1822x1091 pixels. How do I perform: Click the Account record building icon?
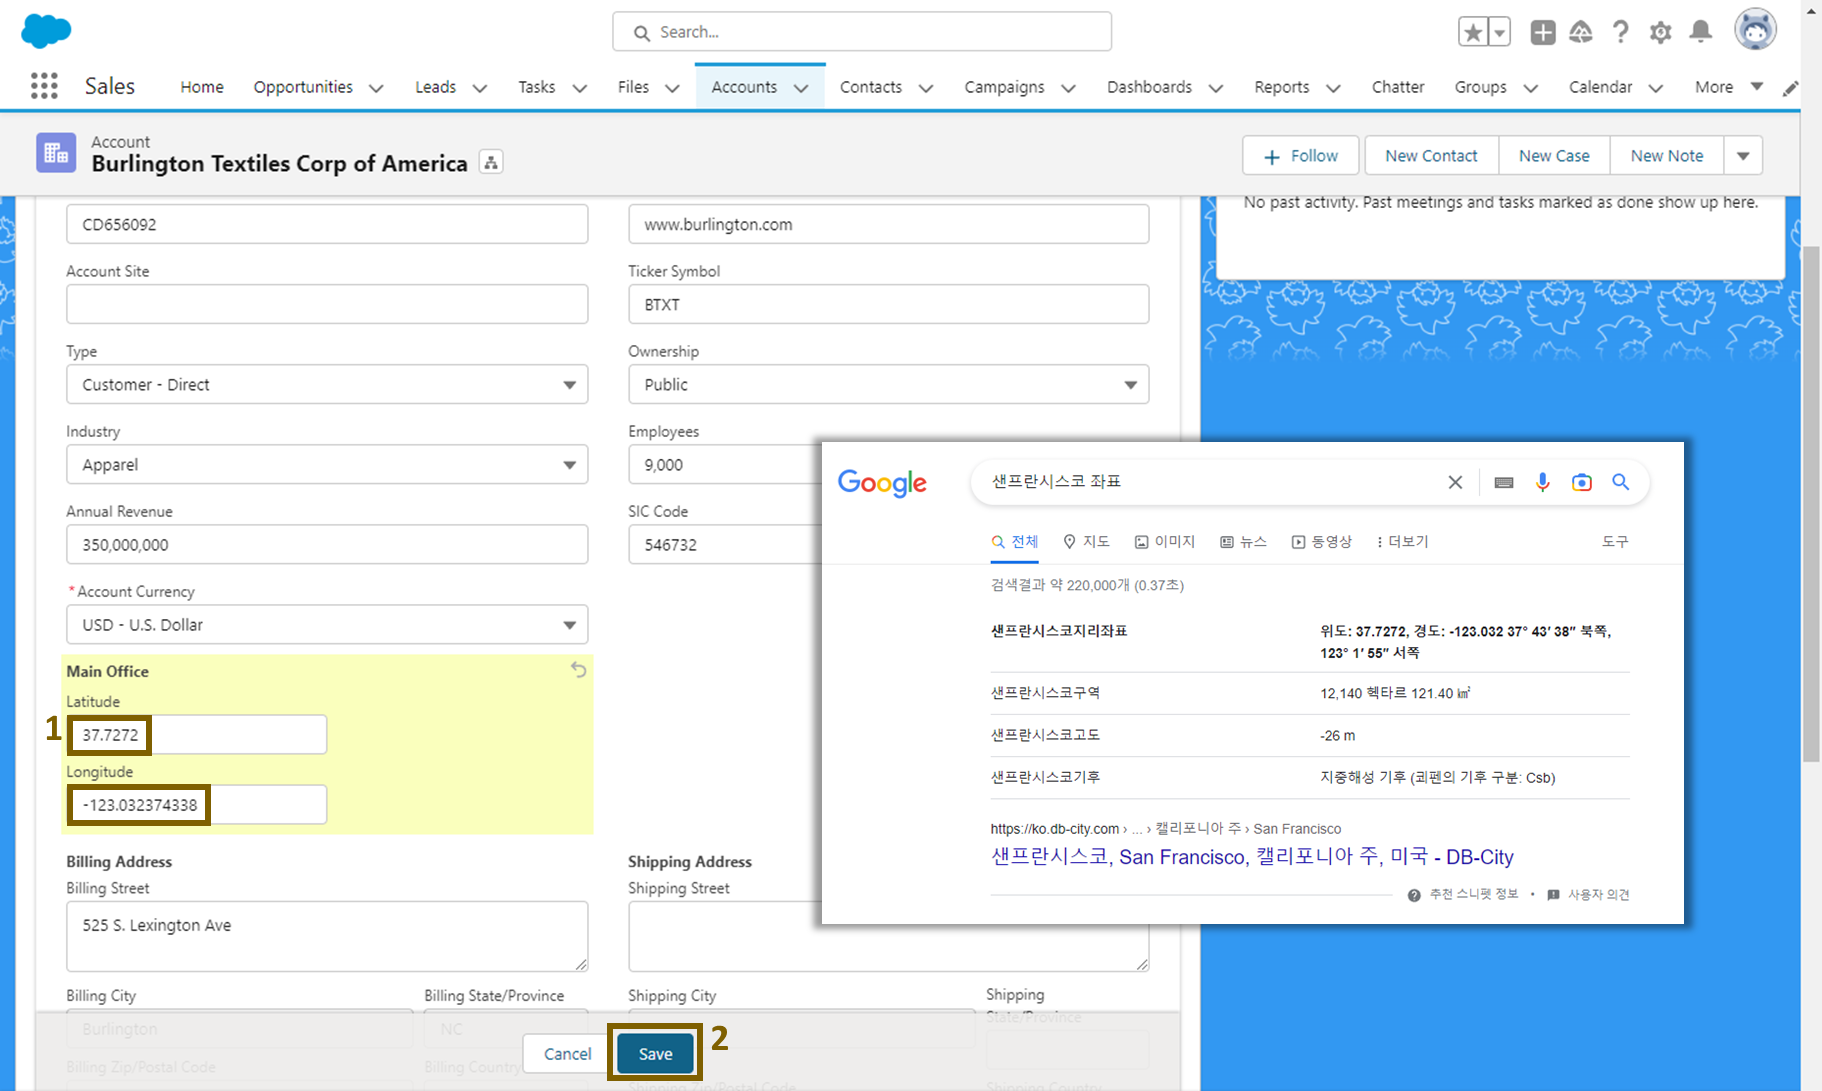[56, 153]
